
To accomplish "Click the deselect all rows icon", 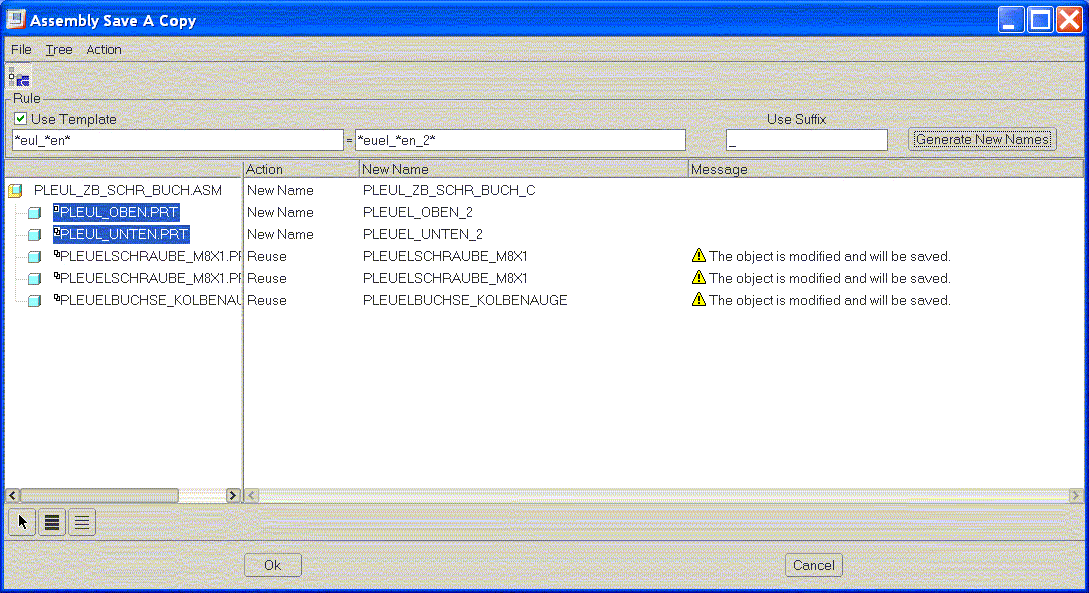I will coord(82,522).
